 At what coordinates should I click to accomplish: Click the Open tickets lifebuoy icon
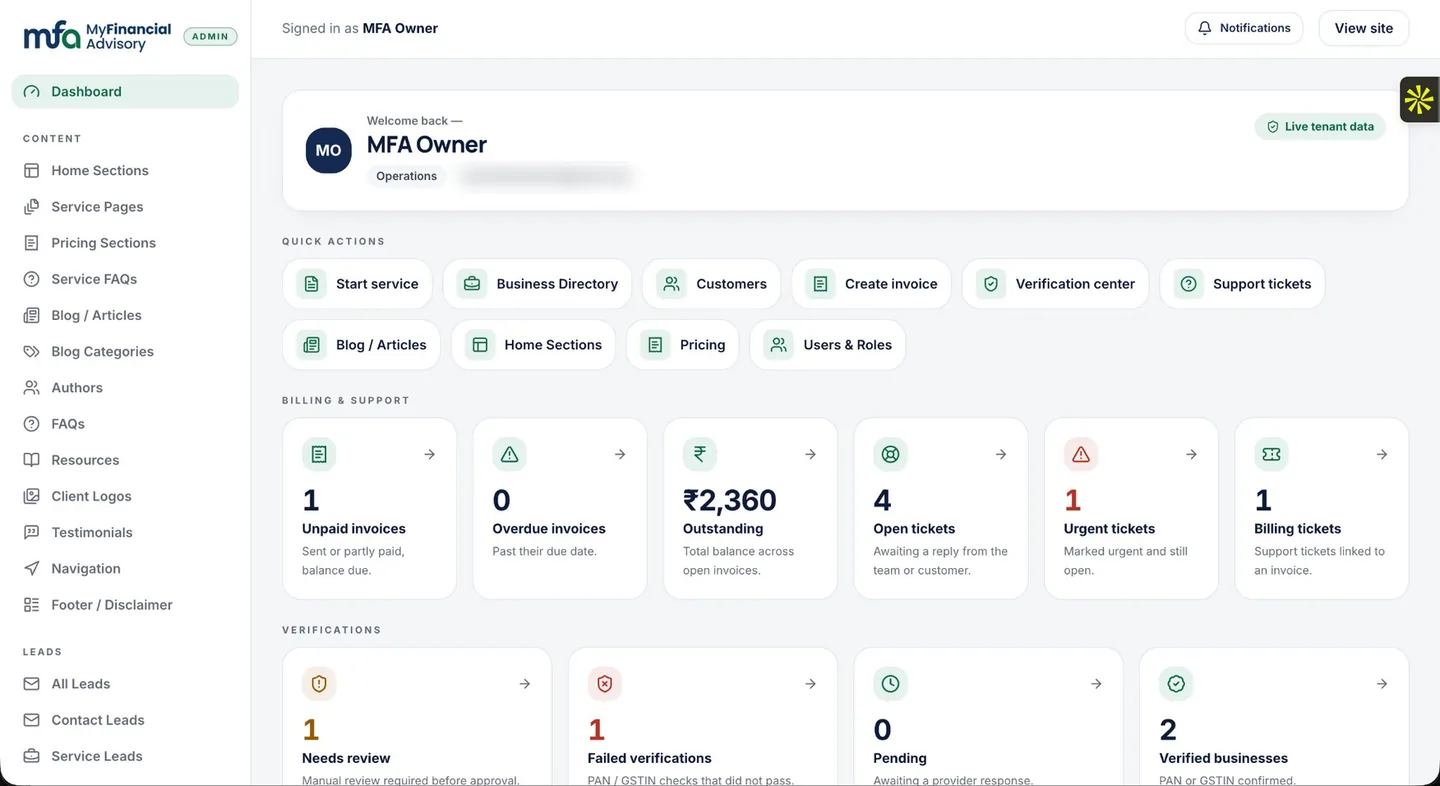(x=890, y=454)
